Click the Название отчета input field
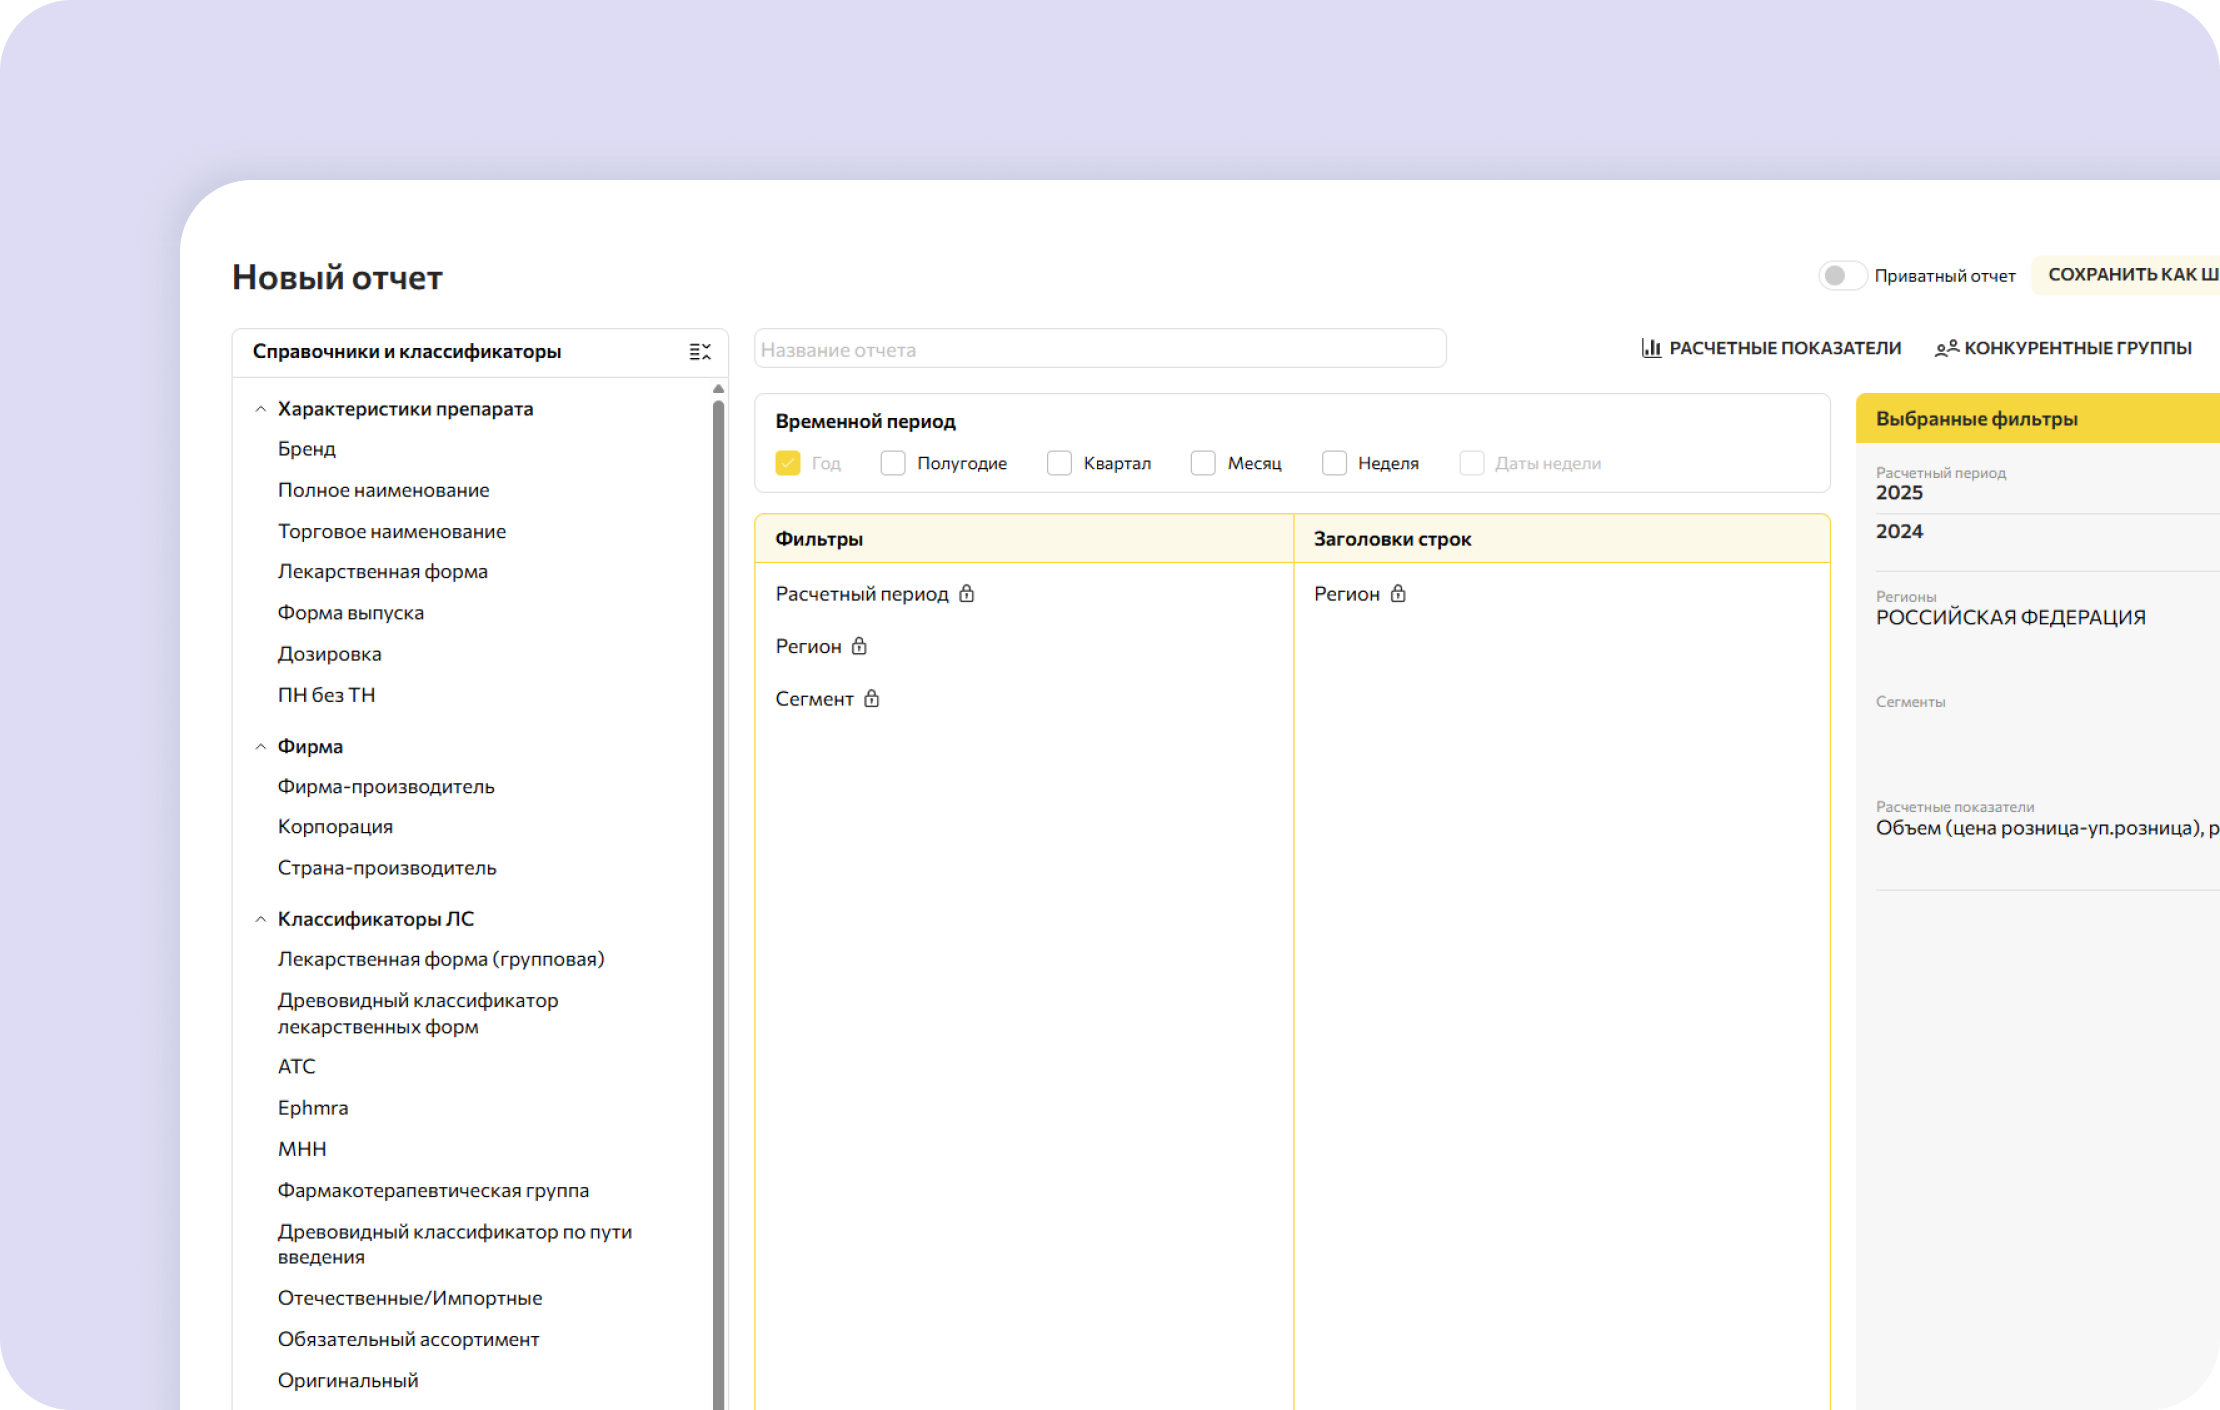 point(1099,349)
